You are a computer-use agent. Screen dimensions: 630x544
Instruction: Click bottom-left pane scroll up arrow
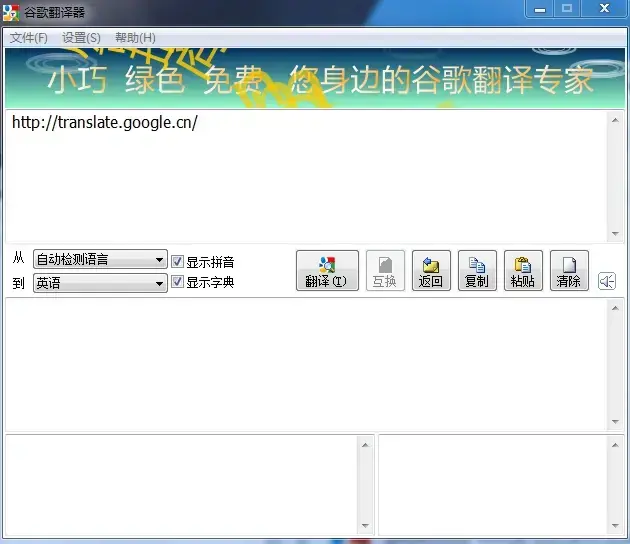(x=365, y=445)
